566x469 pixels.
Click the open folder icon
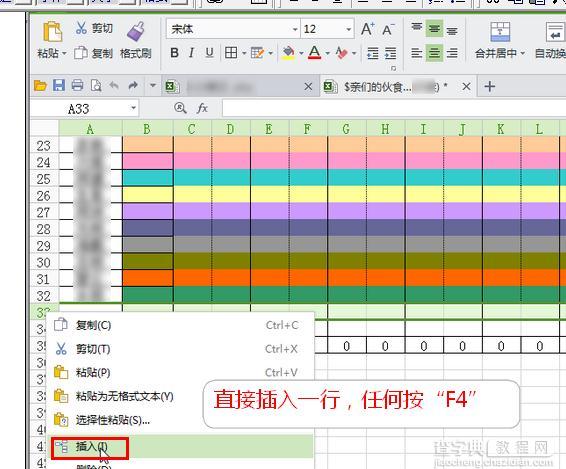coord(40,86)
